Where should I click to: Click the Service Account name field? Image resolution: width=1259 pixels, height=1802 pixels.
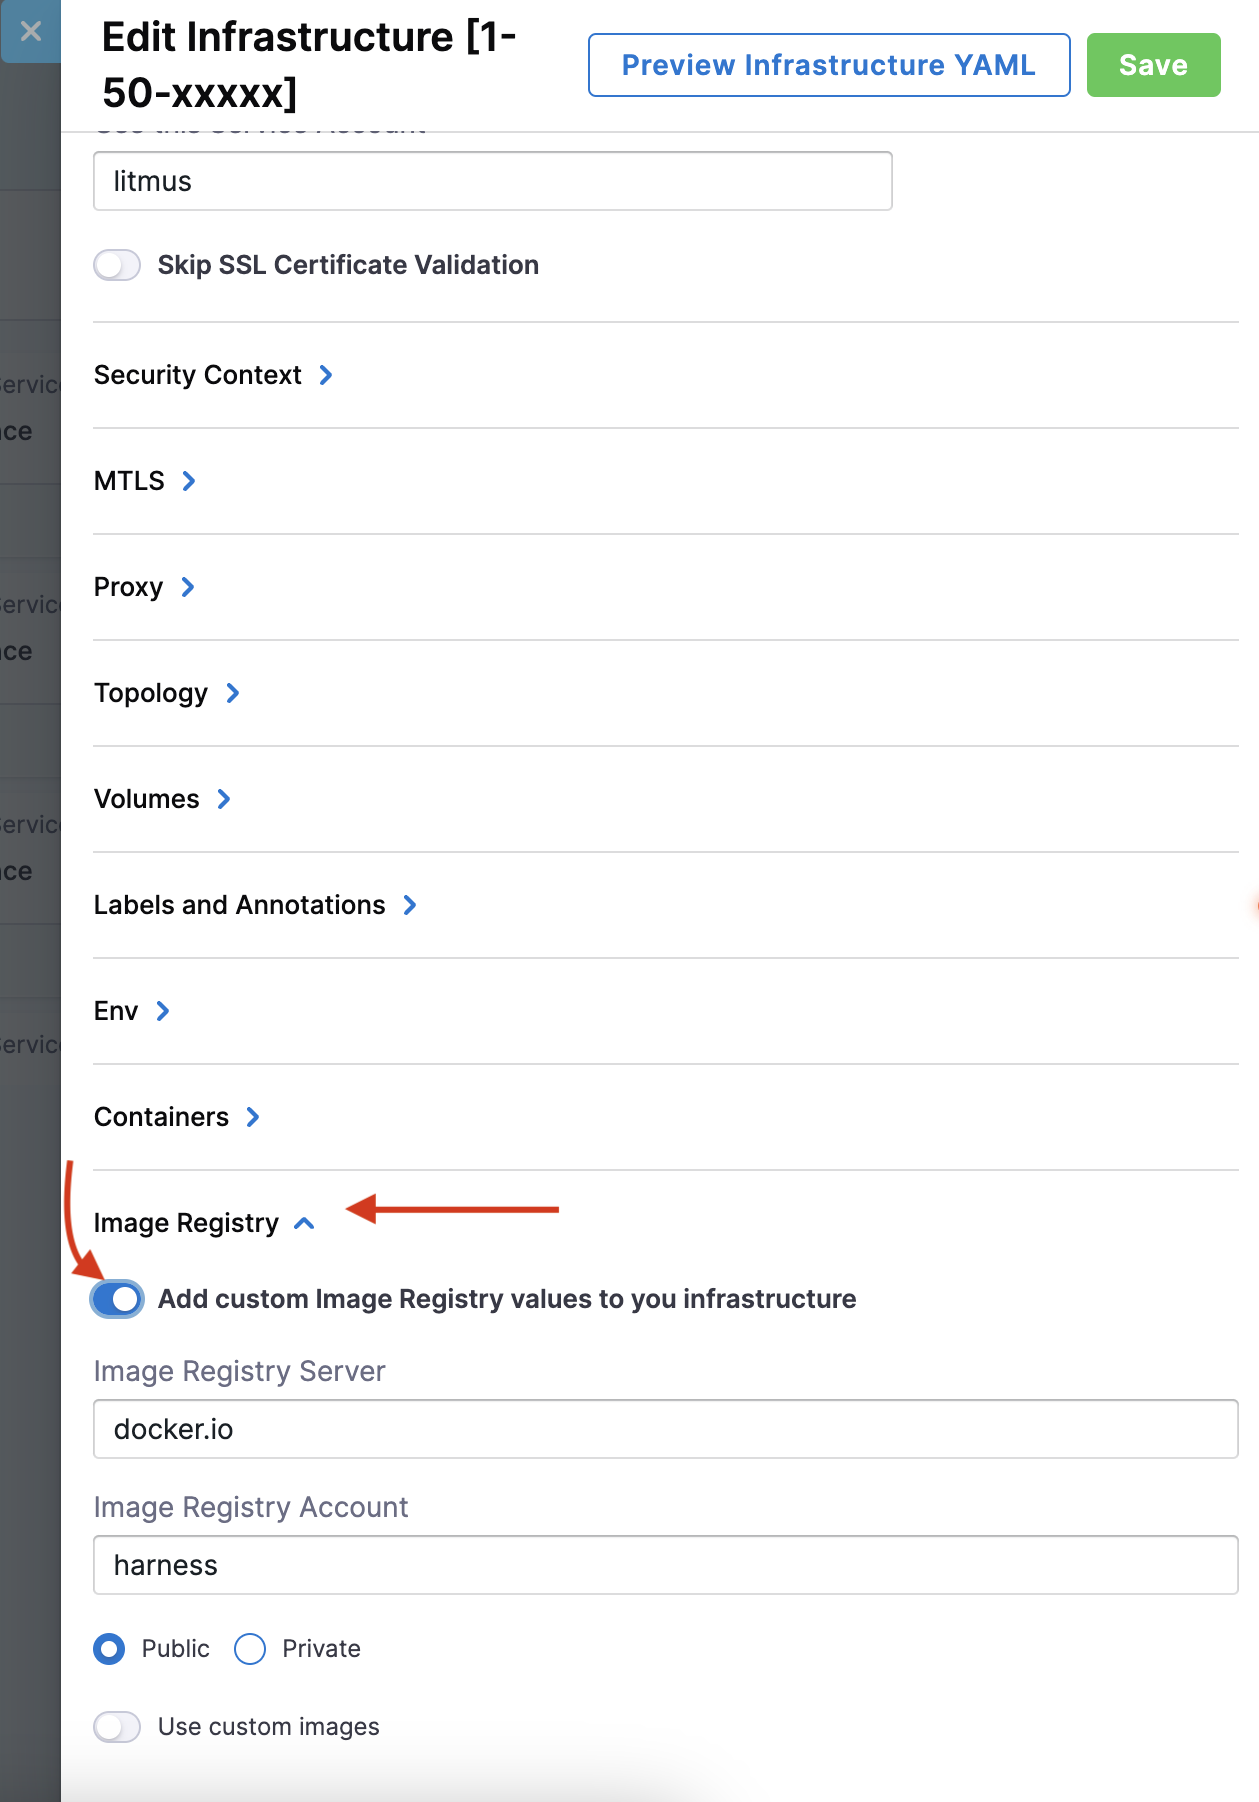[492, 181]
